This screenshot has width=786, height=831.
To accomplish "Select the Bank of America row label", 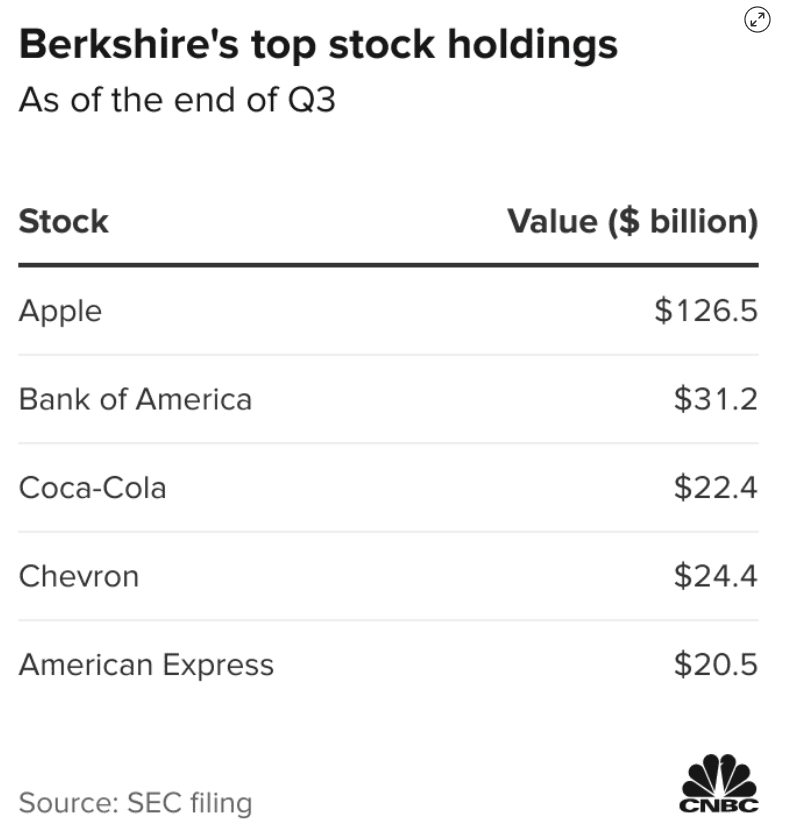I will [135, 399].
